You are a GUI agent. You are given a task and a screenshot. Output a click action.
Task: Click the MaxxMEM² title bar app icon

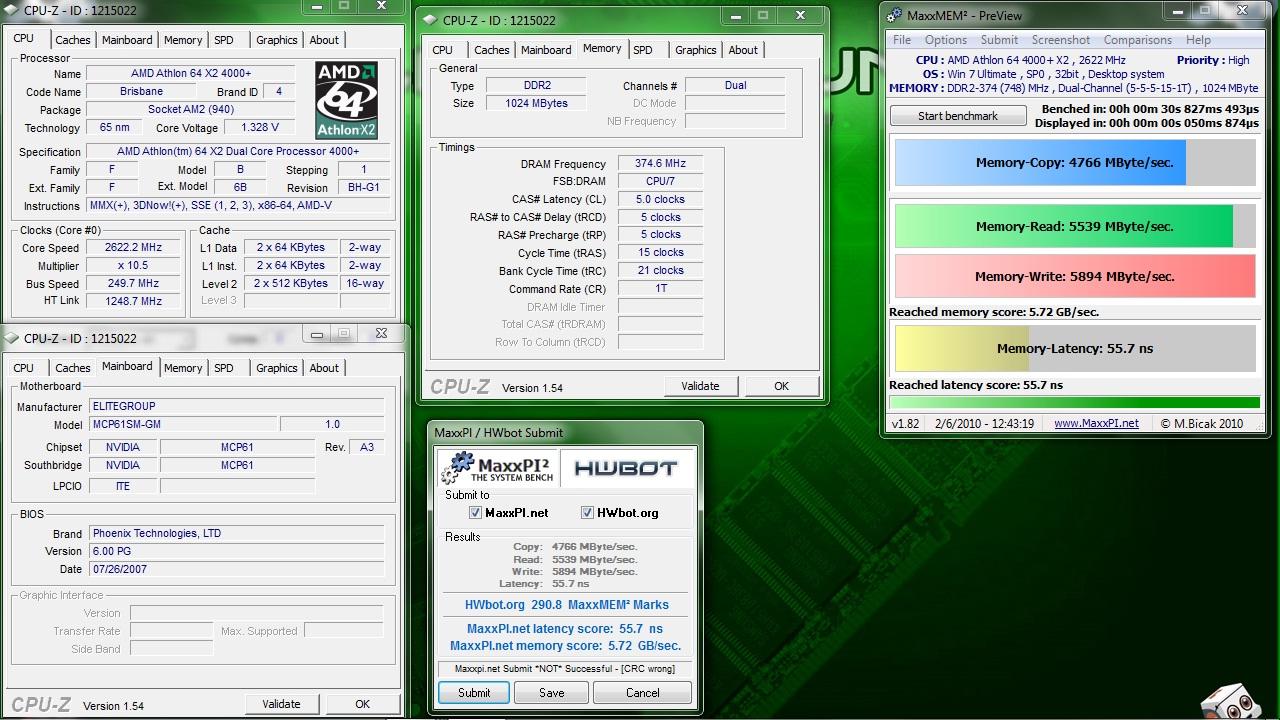point(893,15)
